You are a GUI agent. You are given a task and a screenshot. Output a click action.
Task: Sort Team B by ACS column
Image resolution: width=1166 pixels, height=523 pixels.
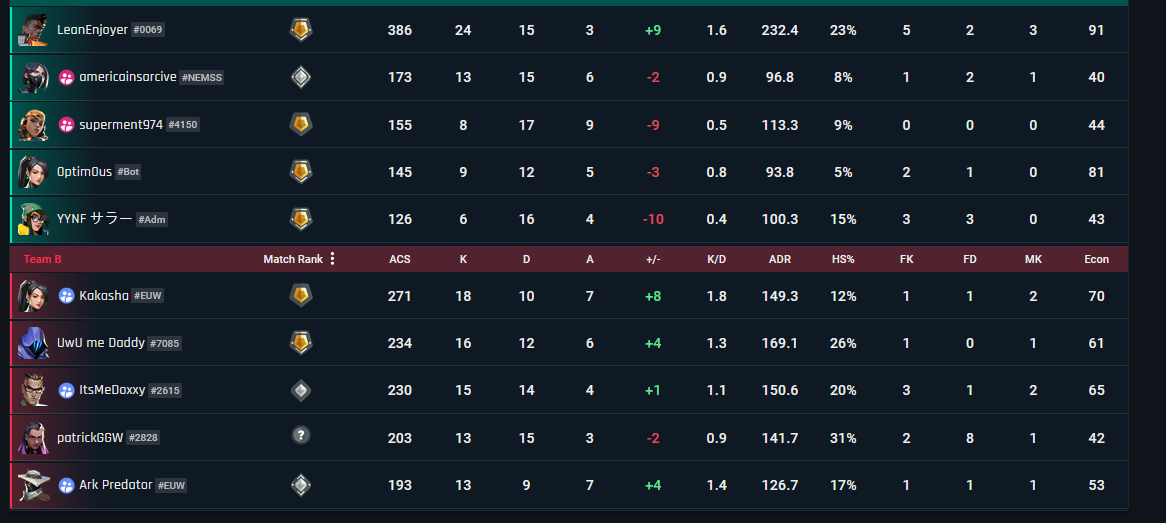[400, 260]
